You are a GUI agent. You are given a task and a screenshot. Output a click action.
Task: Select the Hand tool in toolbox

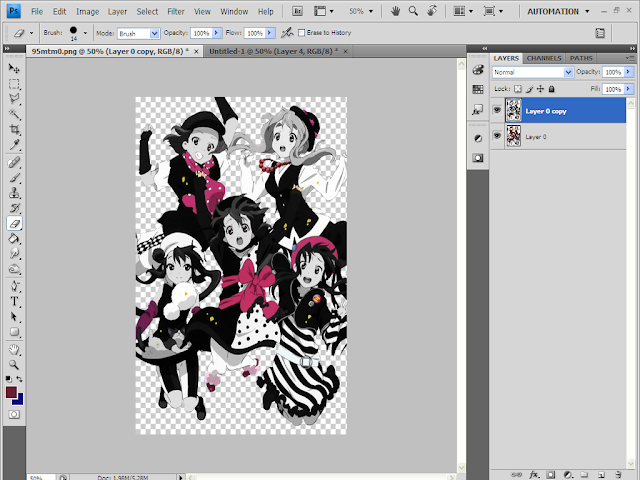pyautogui.click(x=14, y=350)
